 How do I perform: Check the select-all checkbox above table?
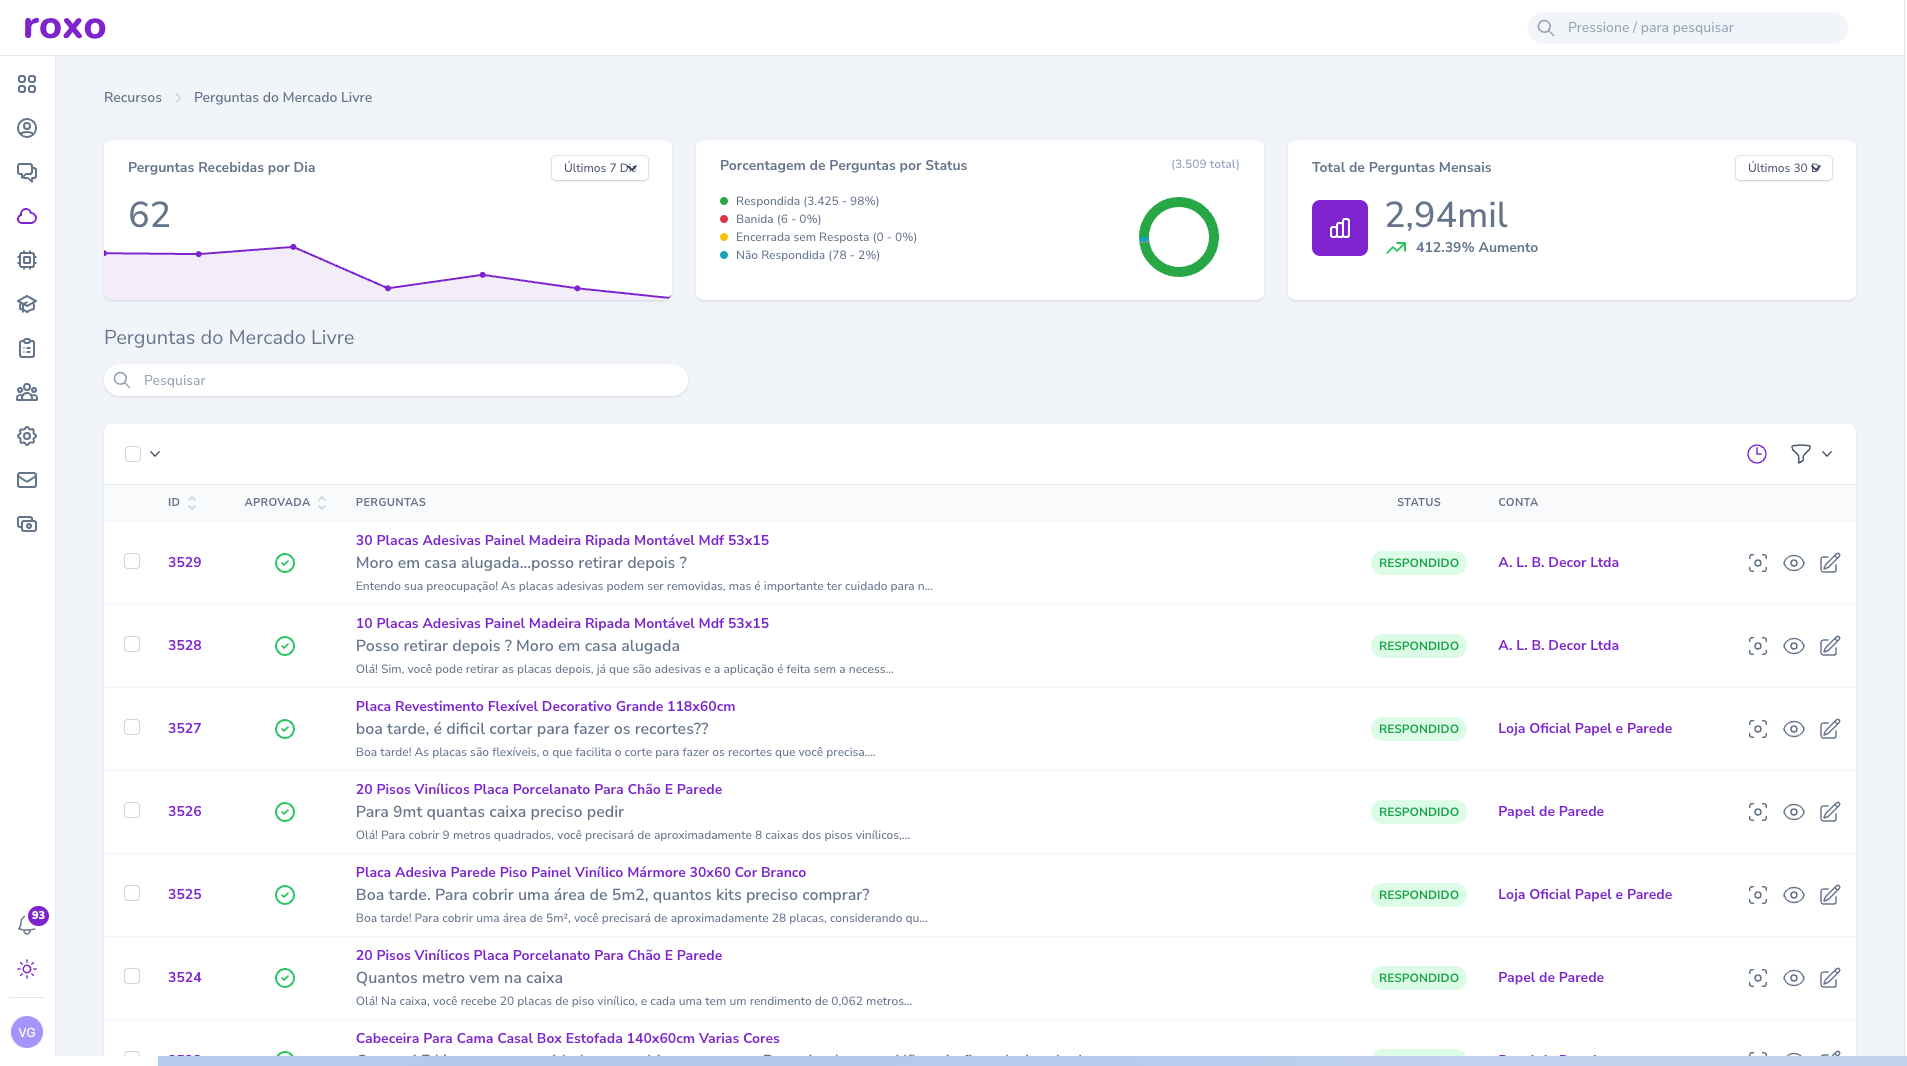click(x=133, y=454)
